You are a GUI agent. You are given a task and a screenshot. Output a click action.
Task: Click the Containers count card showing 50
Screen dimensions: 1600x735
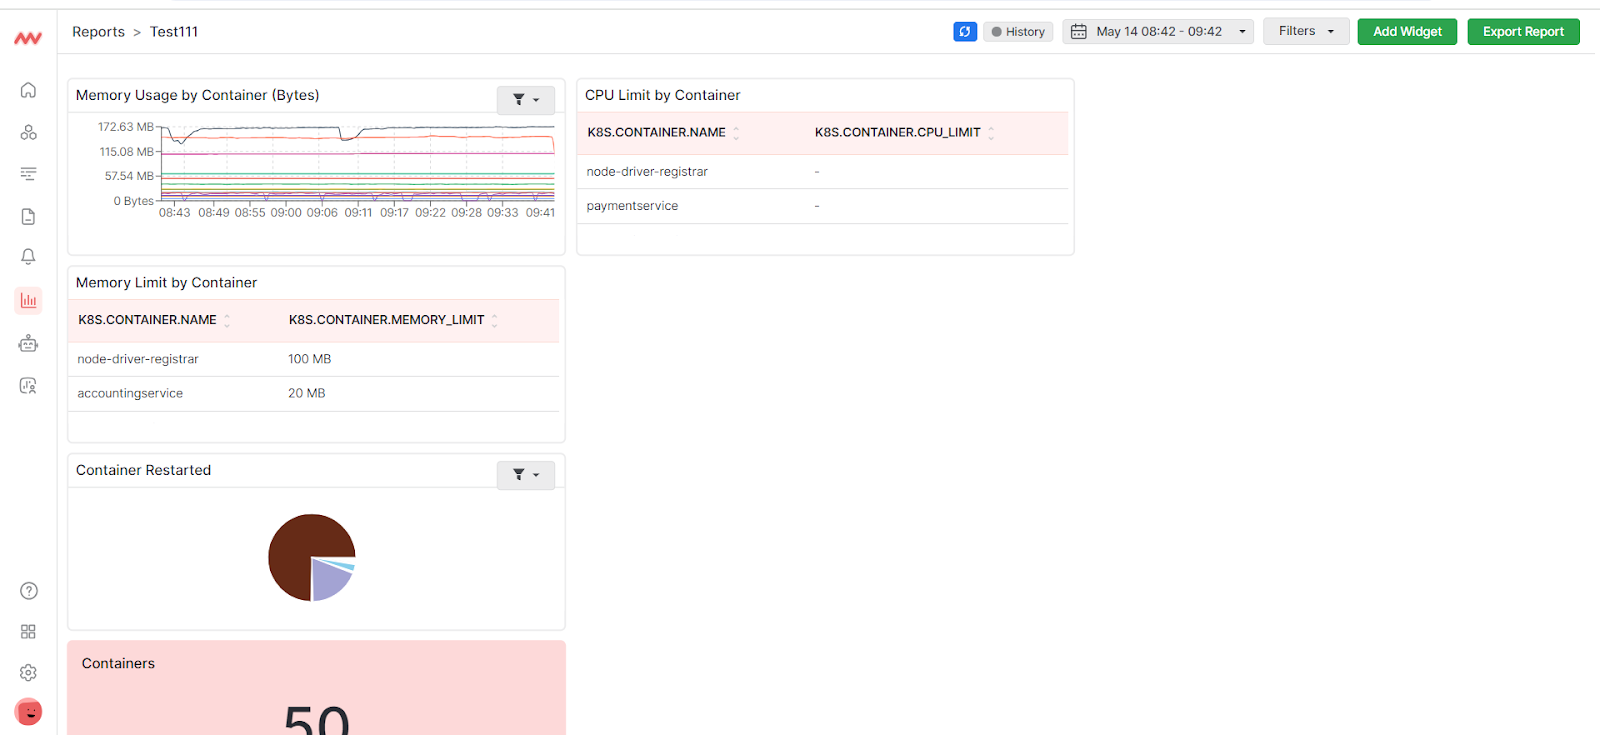point(316,688)
